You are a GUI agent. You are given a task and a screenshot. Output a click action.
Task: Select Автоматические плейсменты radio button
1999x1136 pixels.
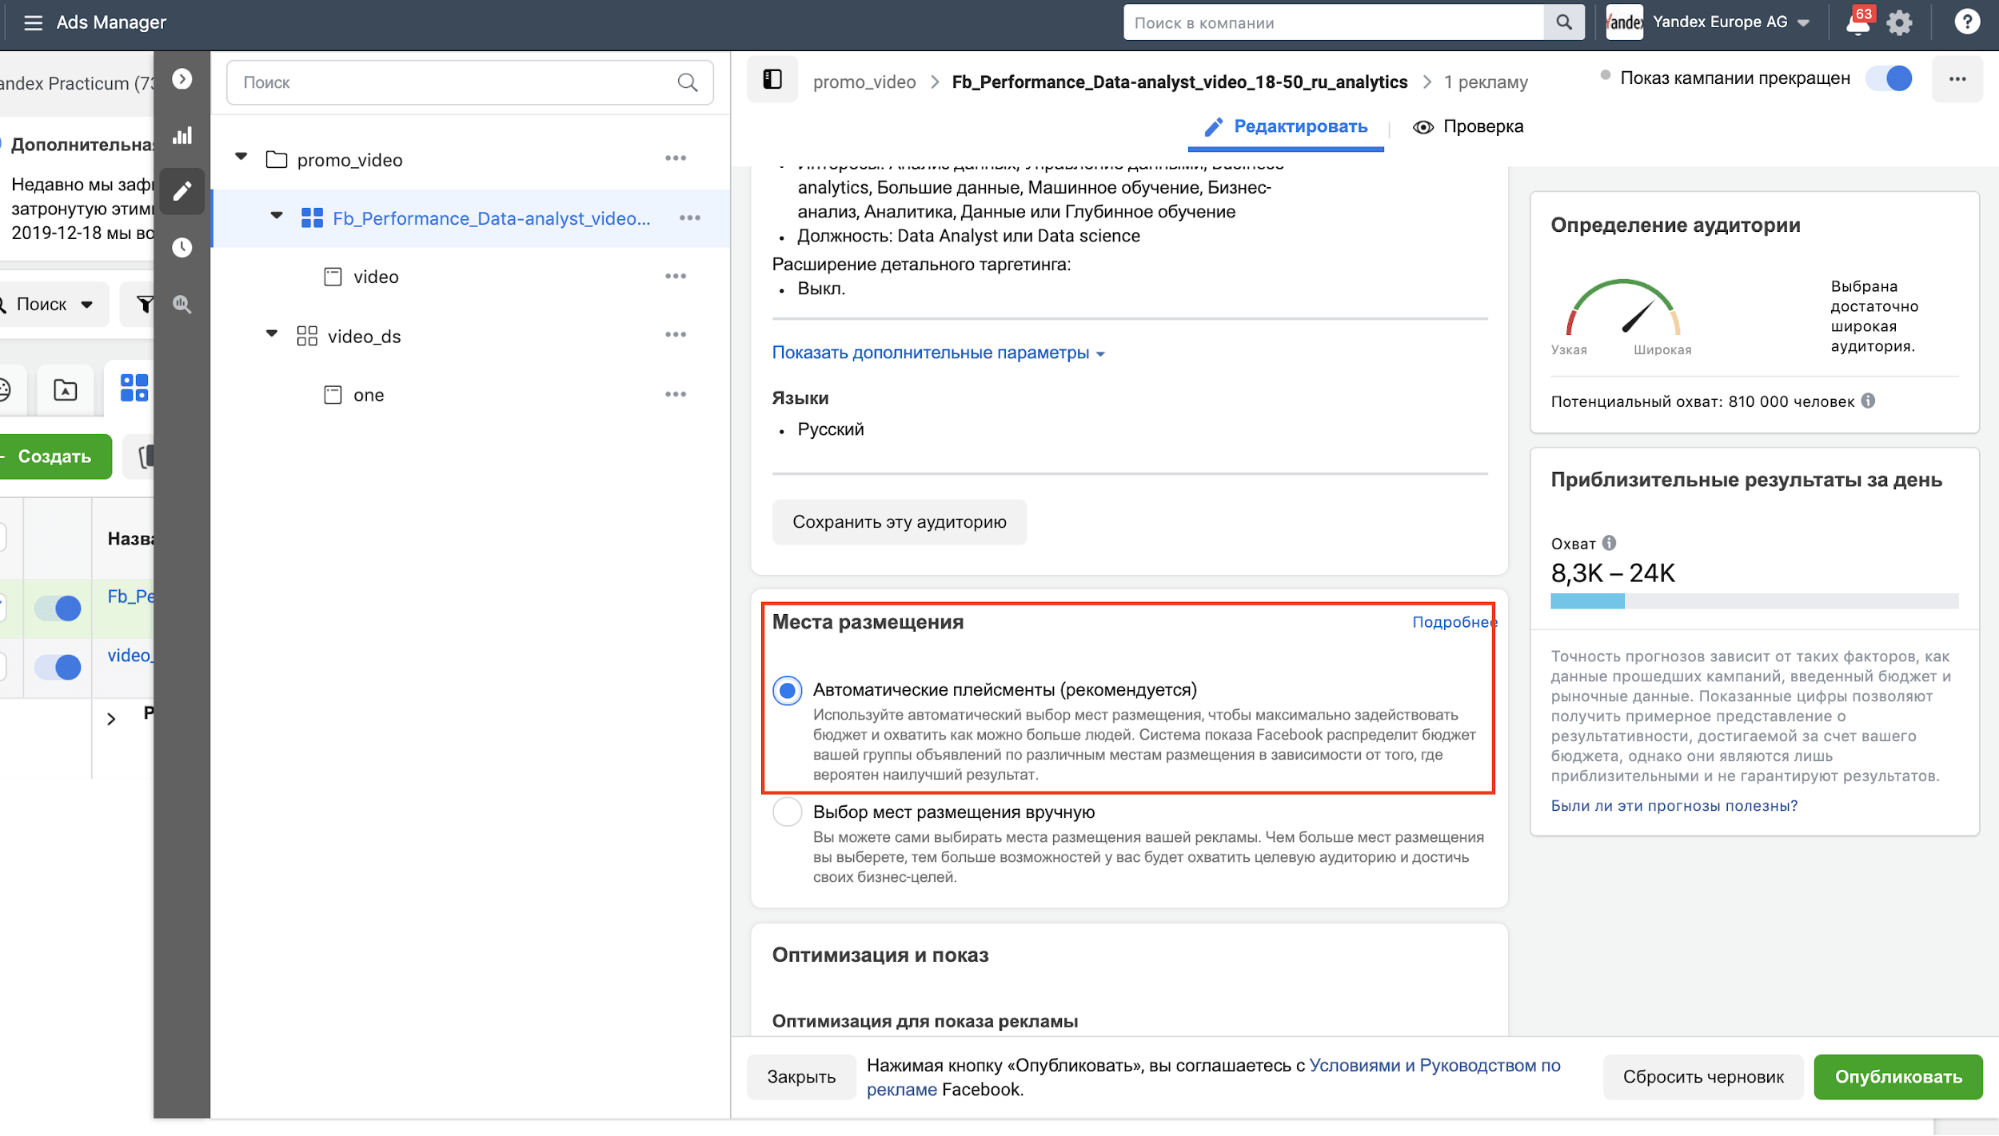(787, 690)
